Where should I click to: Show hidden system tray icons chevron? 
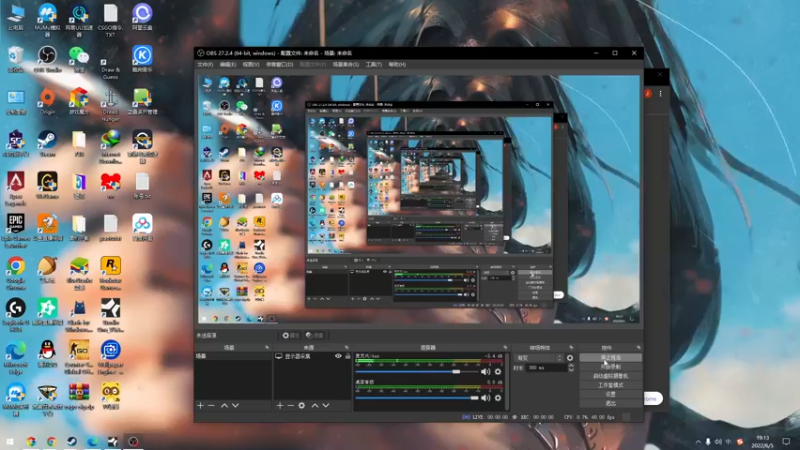pos(698,441)
